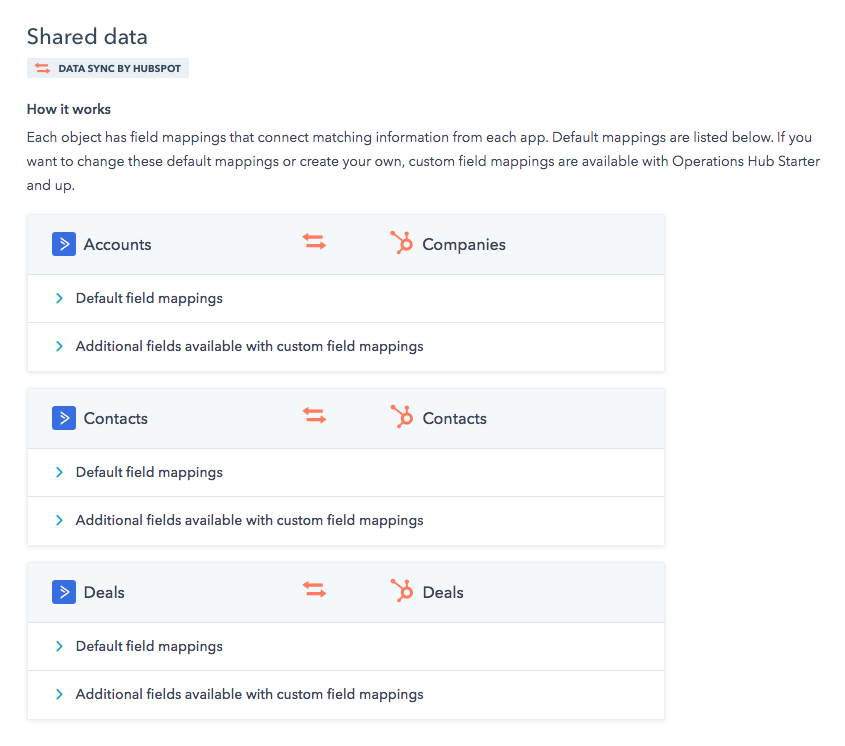
Task: Click the sync arrows icon in Contacts row
Action: pyautogui.click(x=315, y=417)
